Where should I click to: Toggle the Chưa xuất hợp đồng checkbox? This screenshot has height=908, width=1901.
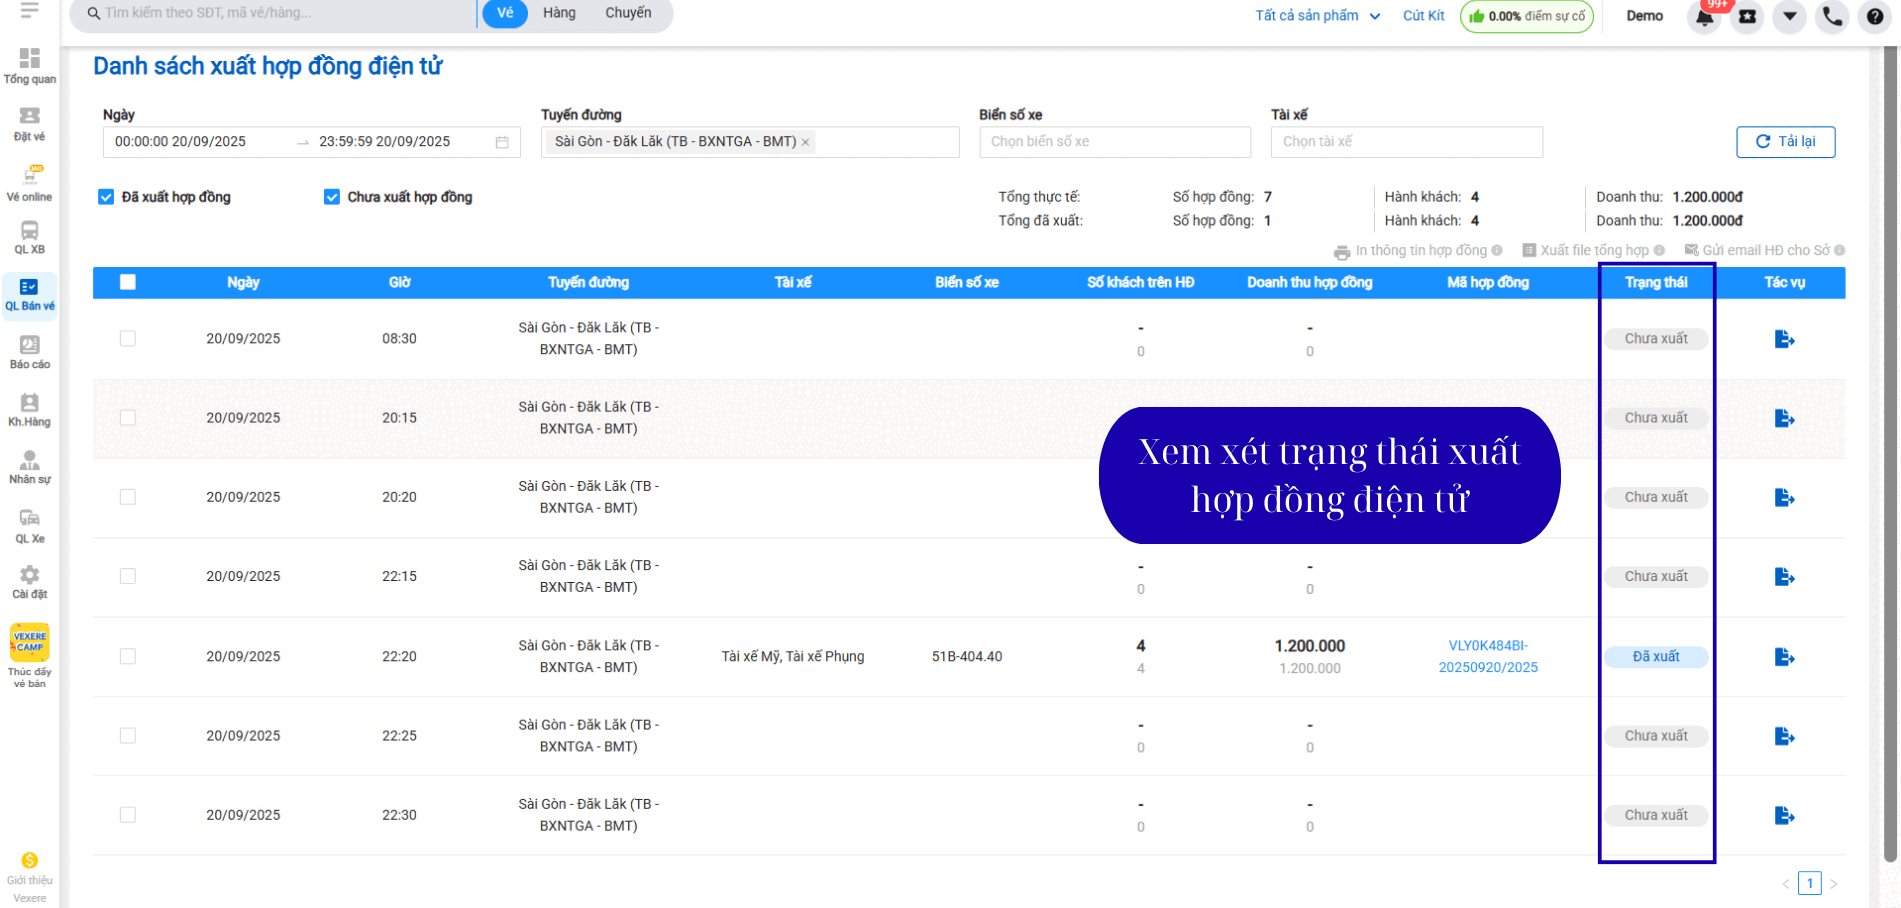point(332,197)
